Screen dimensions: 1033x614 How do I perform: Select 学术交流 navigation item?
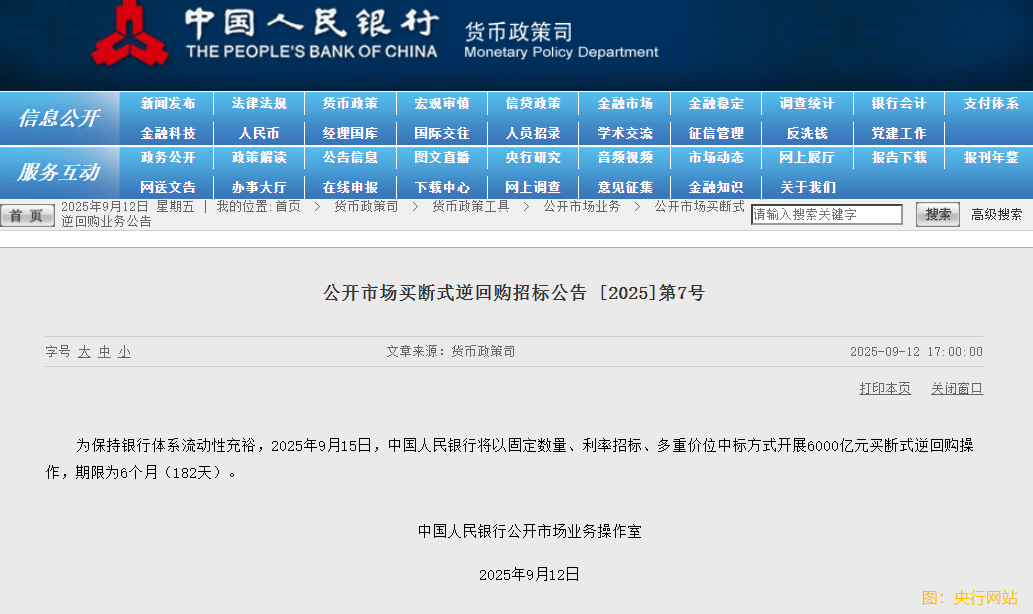pyautogui.click(x=625, y=133)
